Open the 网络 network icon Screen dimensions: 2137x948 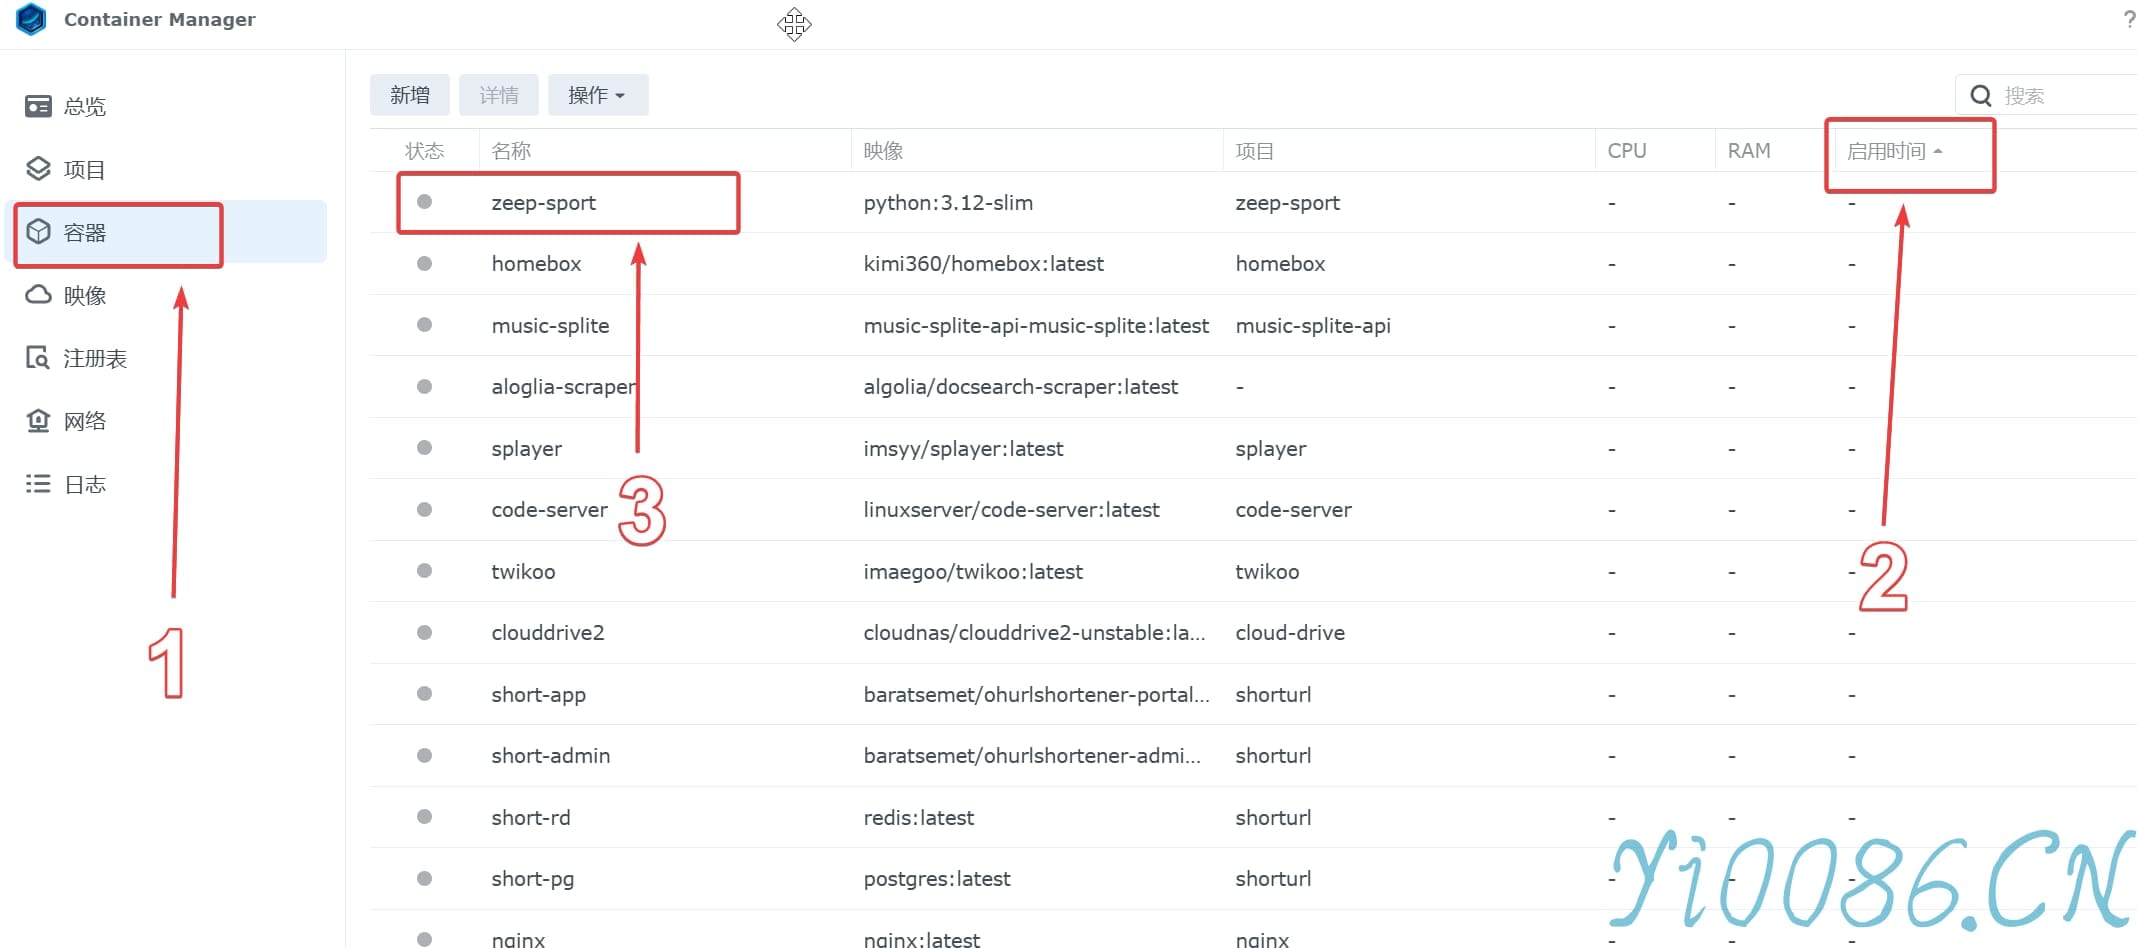tap(38, 421)
